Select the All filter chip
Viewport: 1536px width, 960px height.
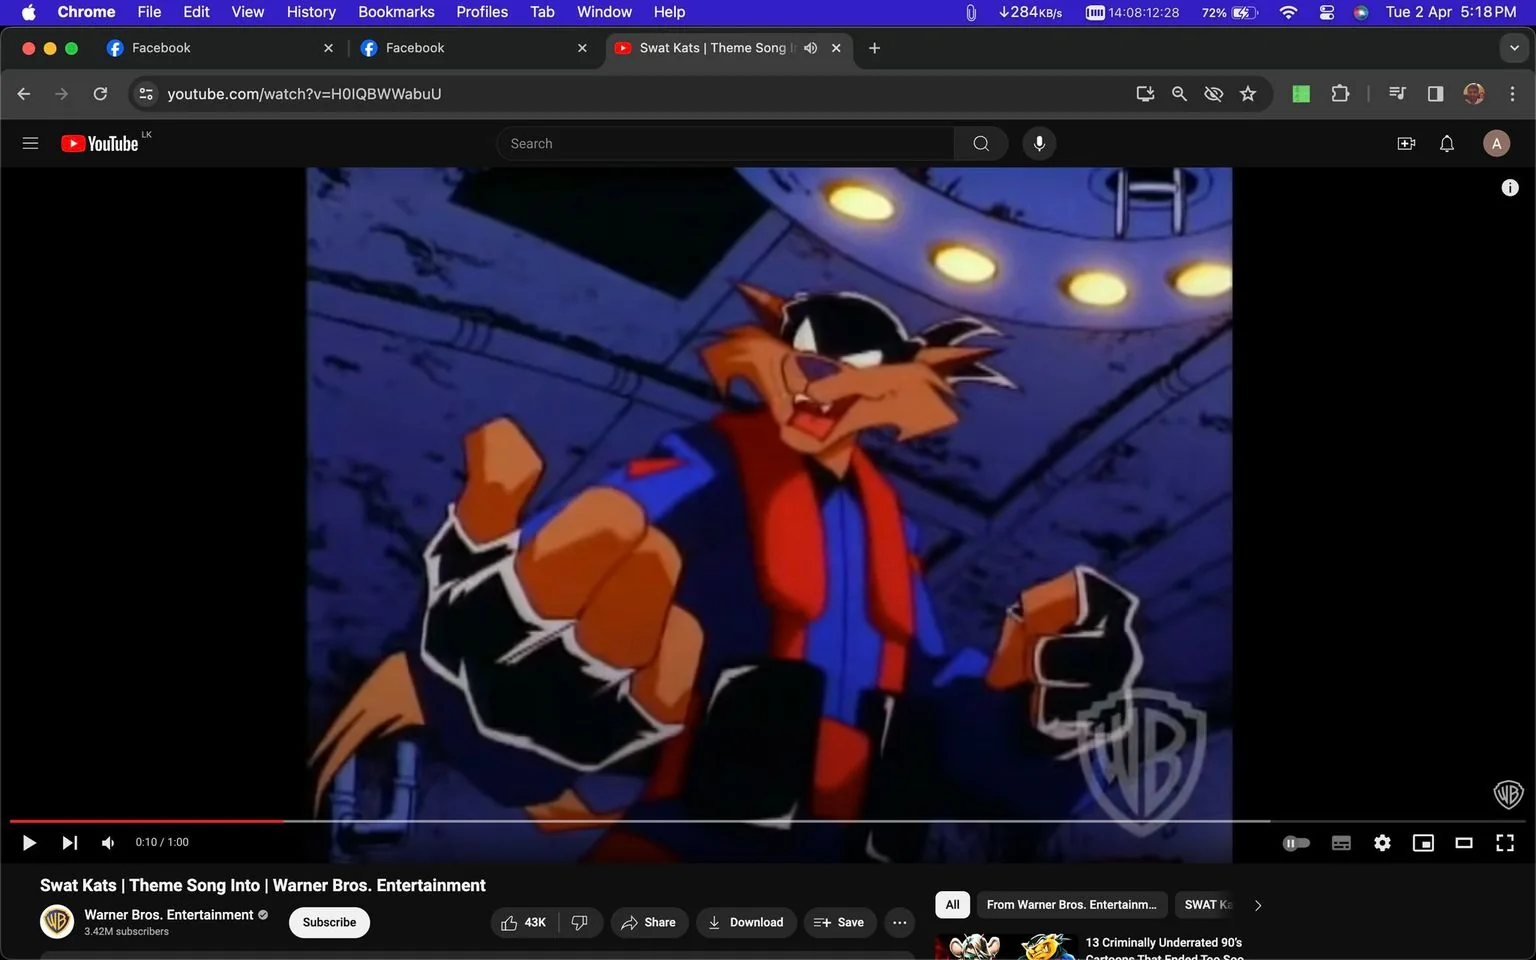click(x=952, y=905)
